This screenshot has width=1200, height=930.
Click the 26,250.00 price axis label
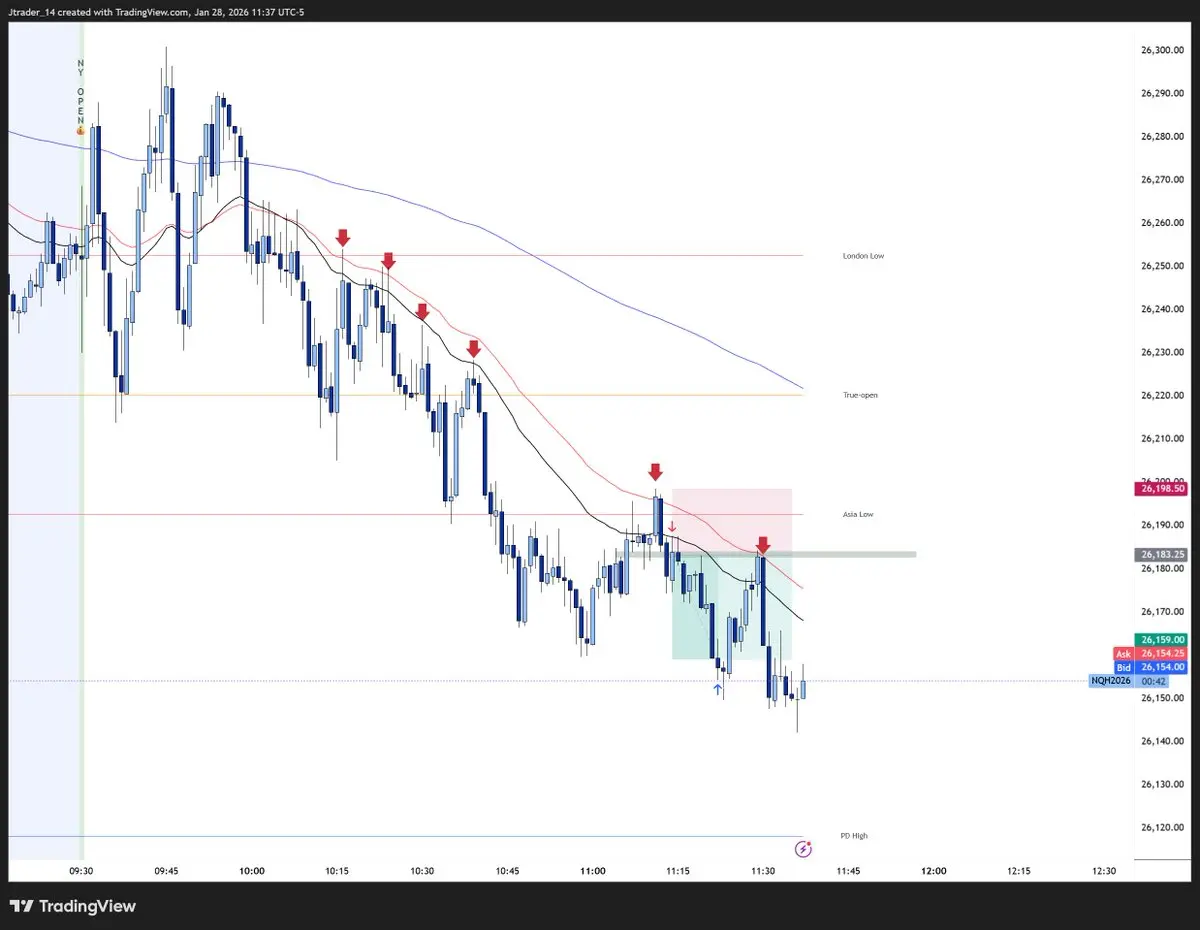coord(1160,266)
